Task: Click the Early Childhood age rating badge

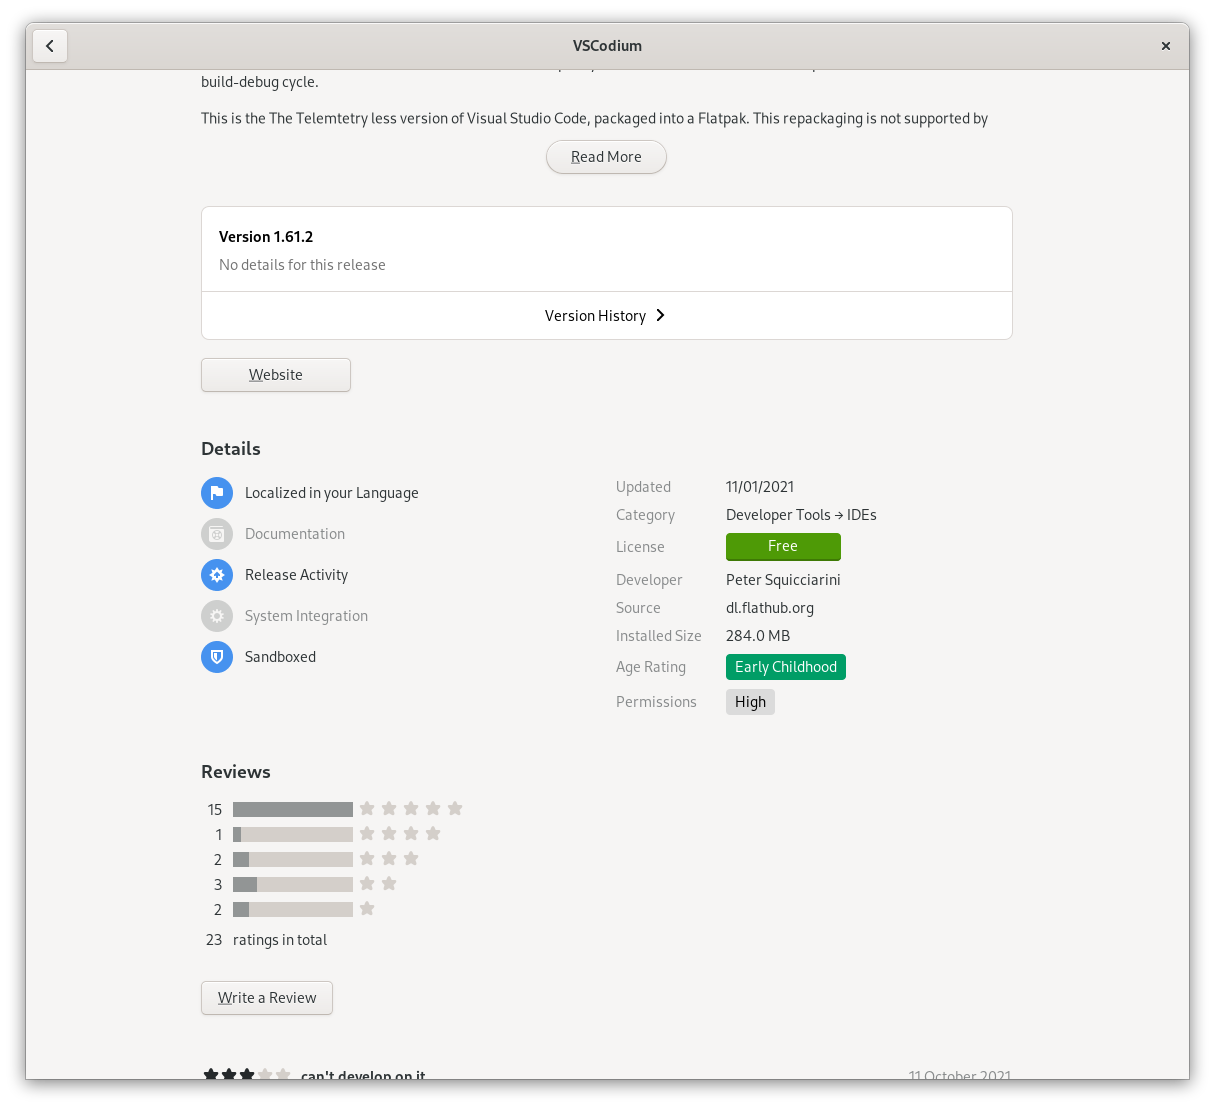Action: click(x=786, y=667)
